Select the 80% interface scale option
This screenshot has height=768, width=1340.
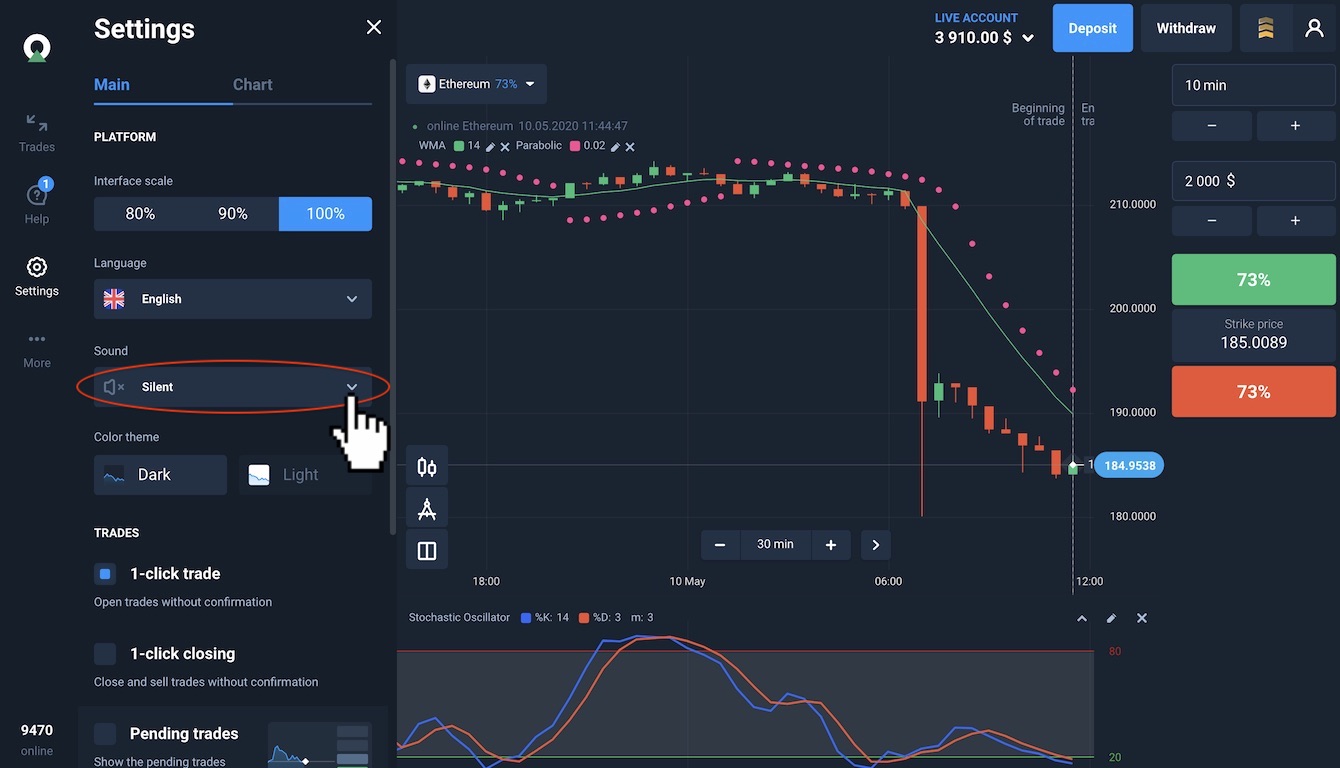point(140,214)
